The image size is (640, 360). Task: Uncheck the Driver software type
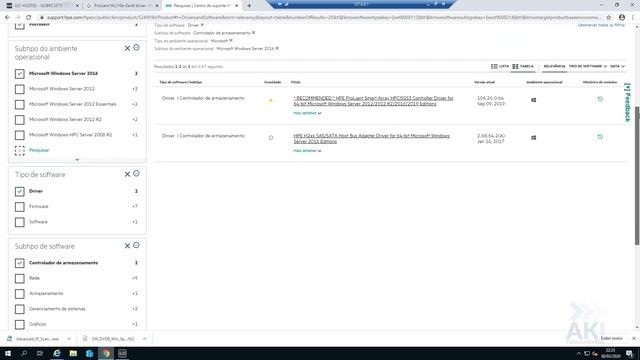coord(19,191)
